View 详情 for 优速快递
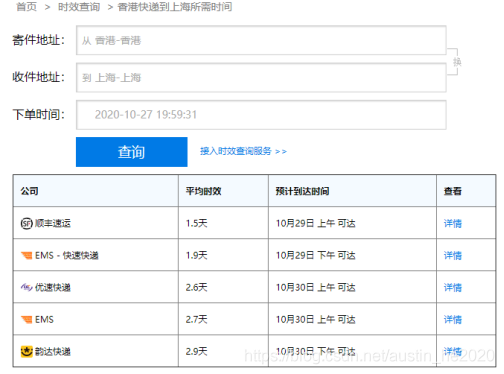The image size is (504, 374). pos(453,287)
